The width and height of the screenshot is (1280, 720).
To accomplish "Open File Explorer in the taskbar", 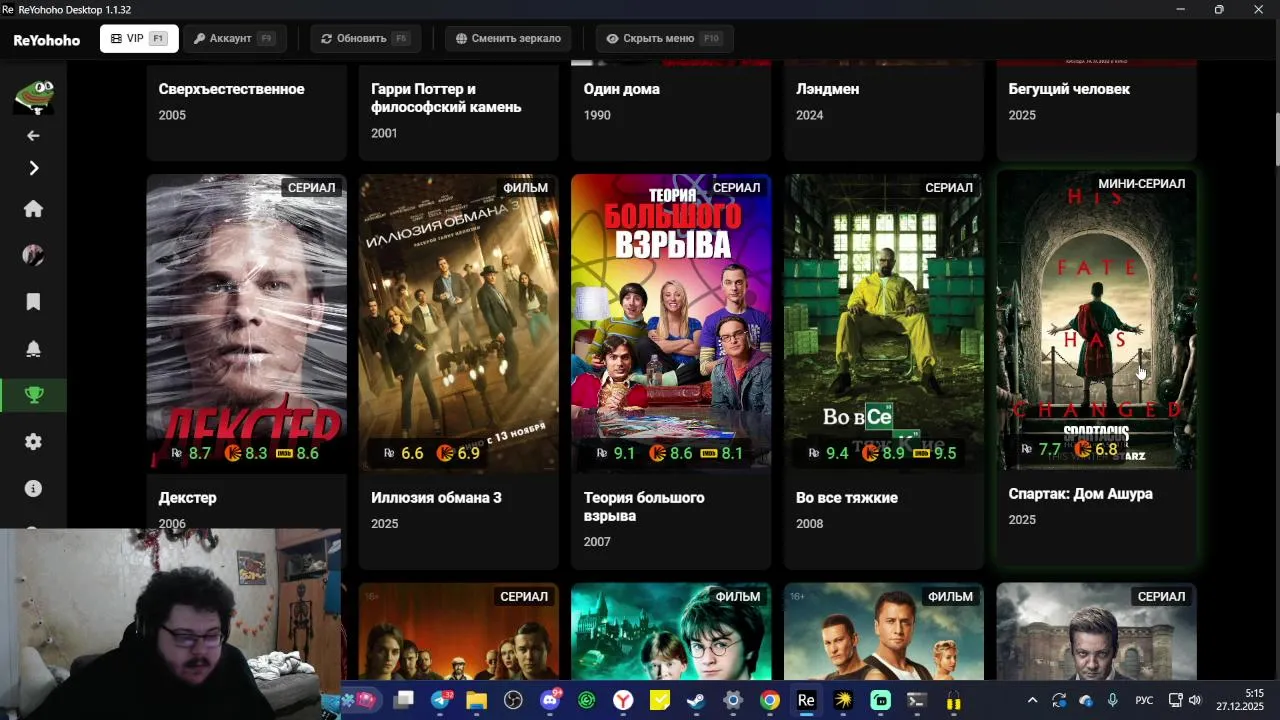I will tap(476, 701).
